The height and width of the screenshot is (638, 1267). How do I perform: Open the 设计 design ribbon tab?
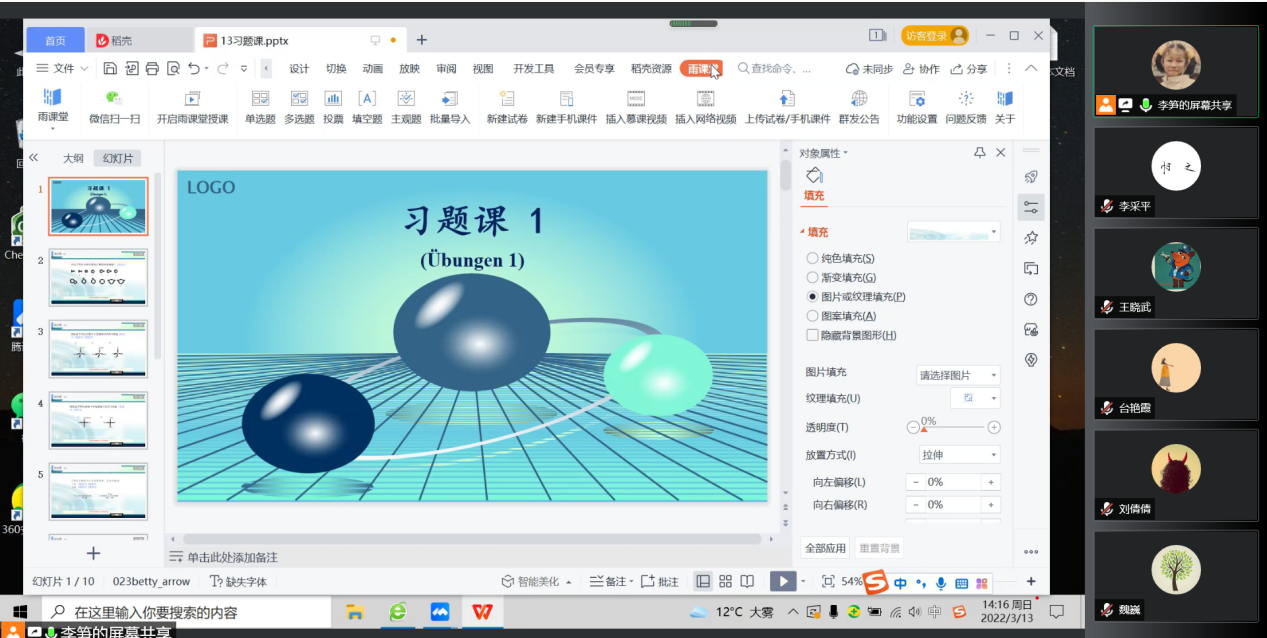299,69
